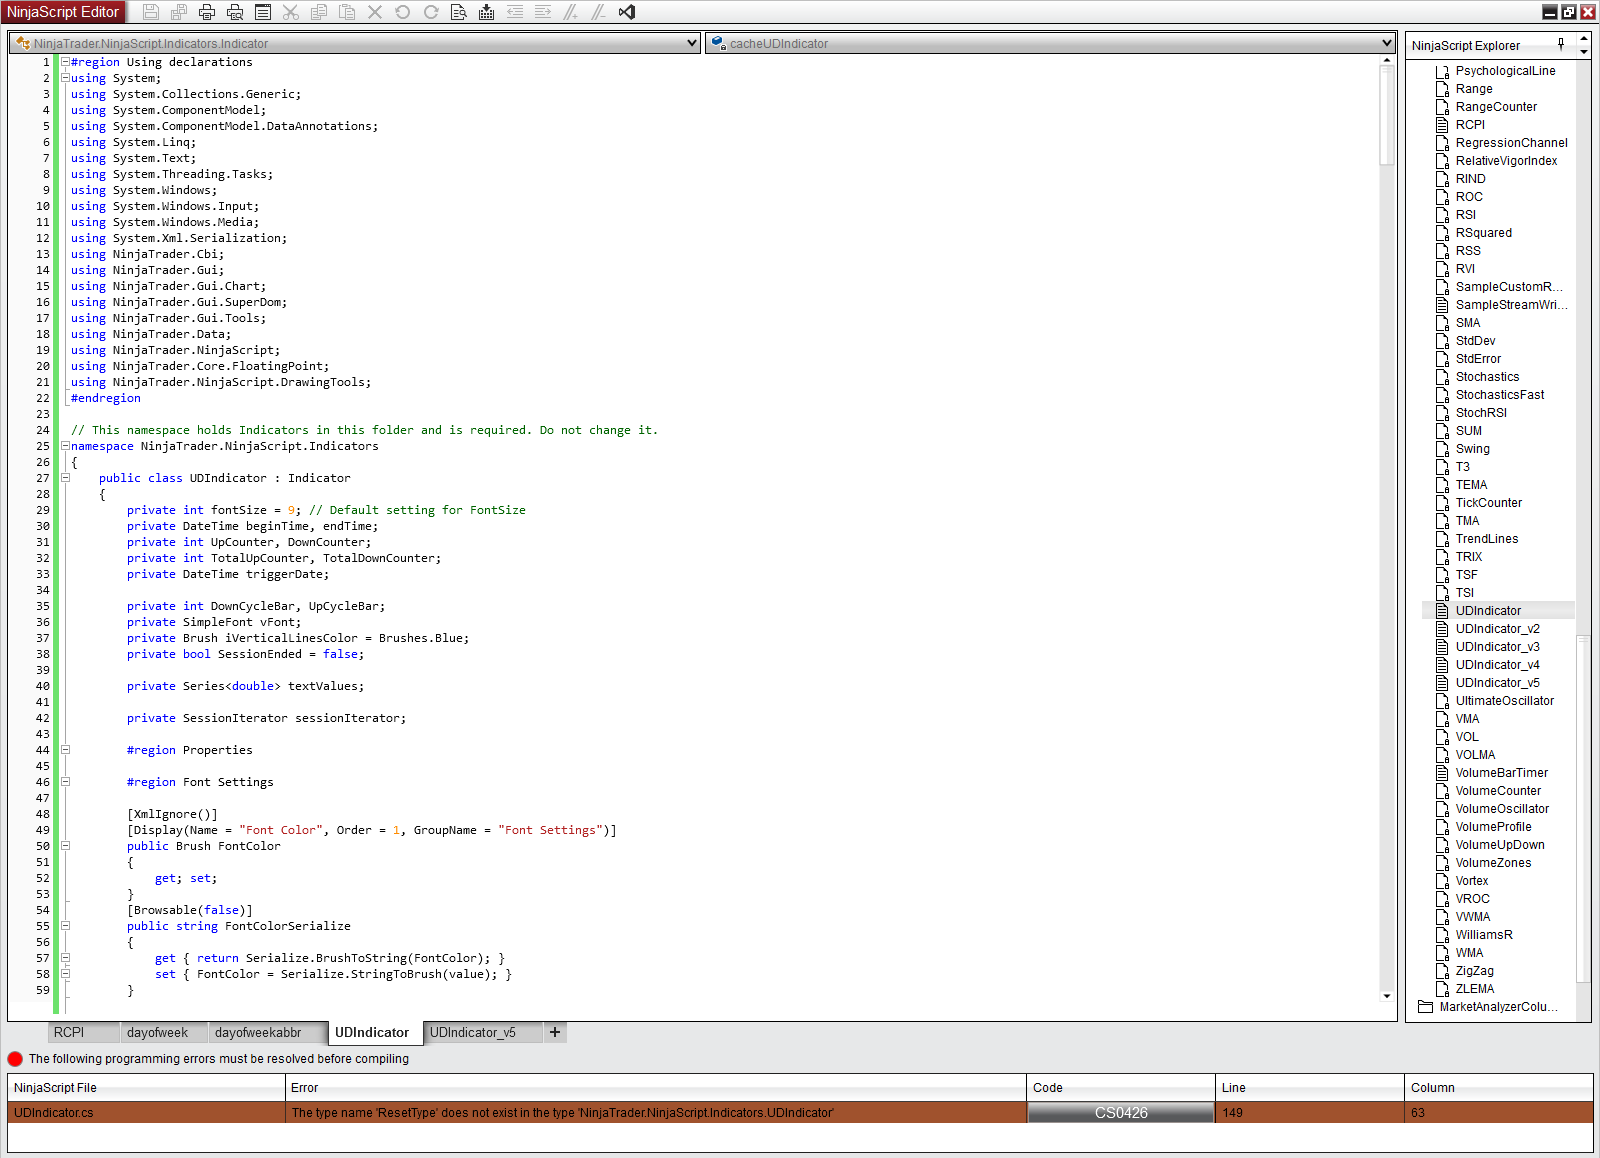The height and width of the screenshot is (1158, 1600).
Task: Click the Print toolbar icon
Action: [x=207, y=12]
